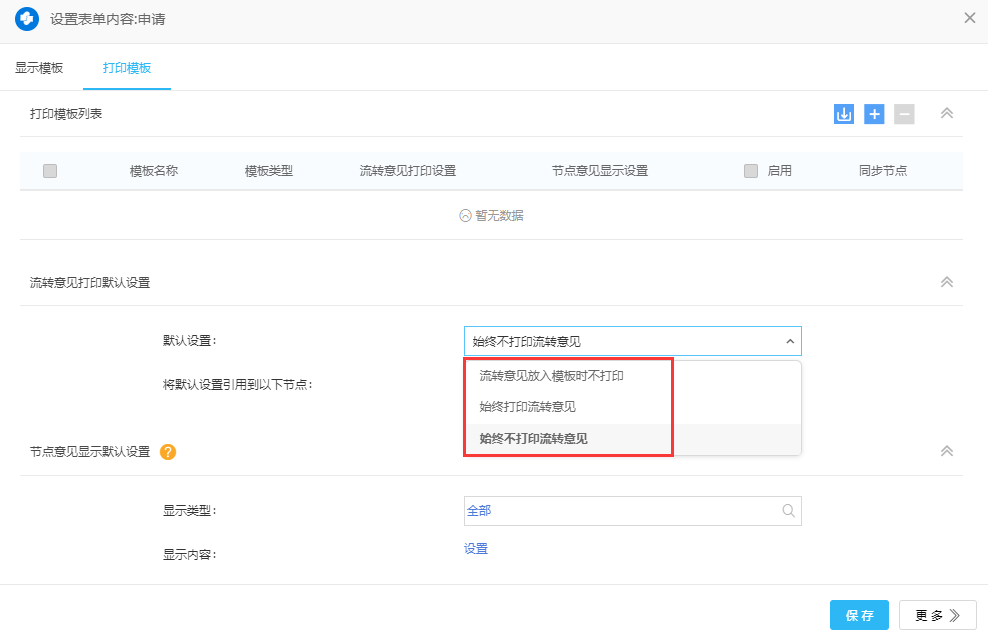Image resolution: width=988 pixels, height=638 pixels.
Task: Toggle the 启用 checkbox in header
Action: pyautogui.click(x=751, y=171)
